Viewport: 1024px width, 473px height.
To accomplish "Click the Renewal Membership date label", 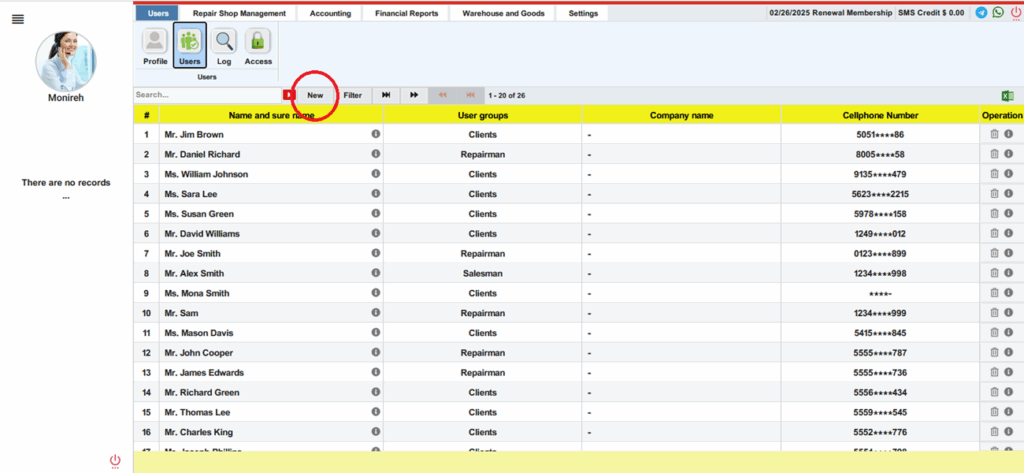I will (x=830, y=12).
